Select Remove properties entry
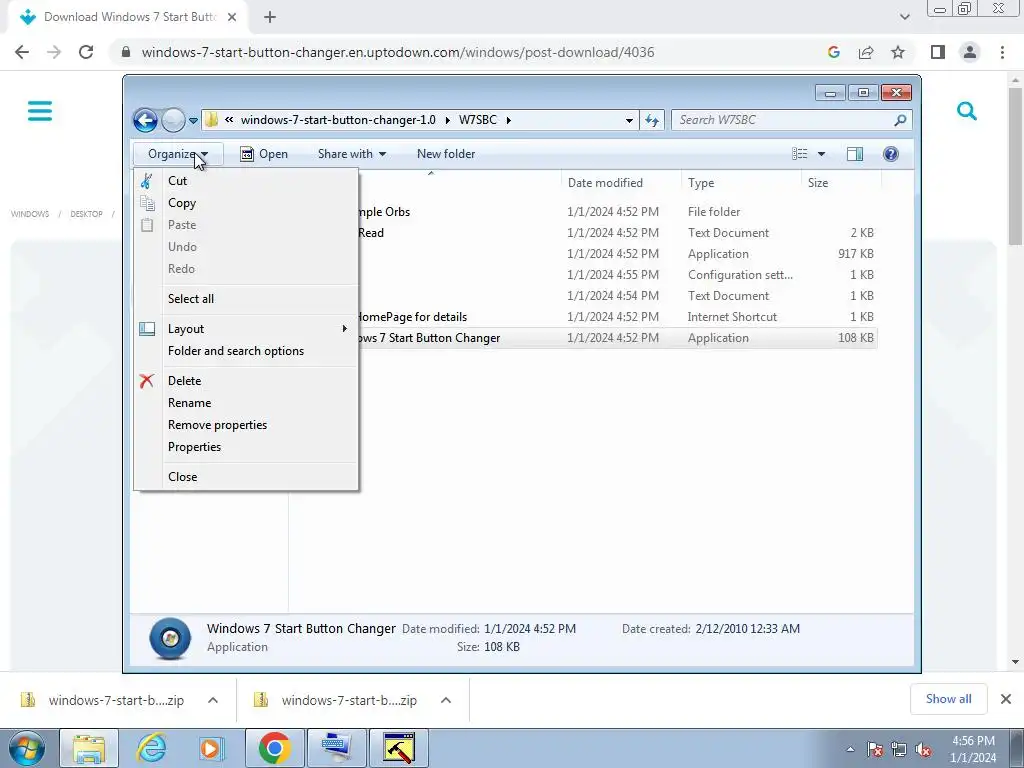1024x768 pixels. coord(246,425)
